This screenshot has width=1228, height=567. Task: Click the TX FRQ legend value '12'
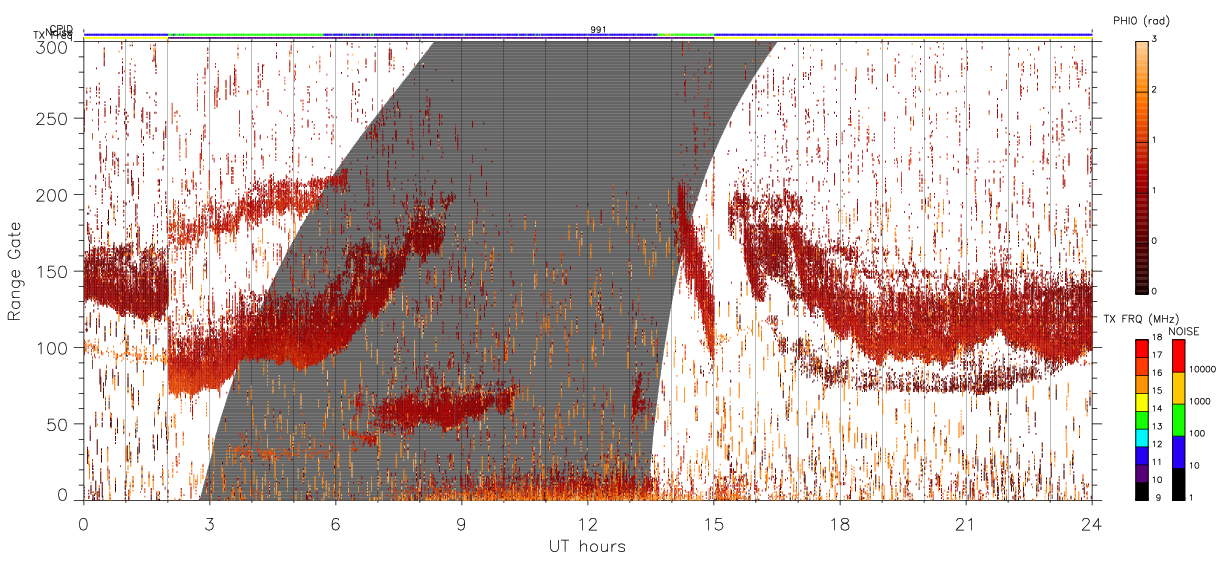coord(1156,444)
